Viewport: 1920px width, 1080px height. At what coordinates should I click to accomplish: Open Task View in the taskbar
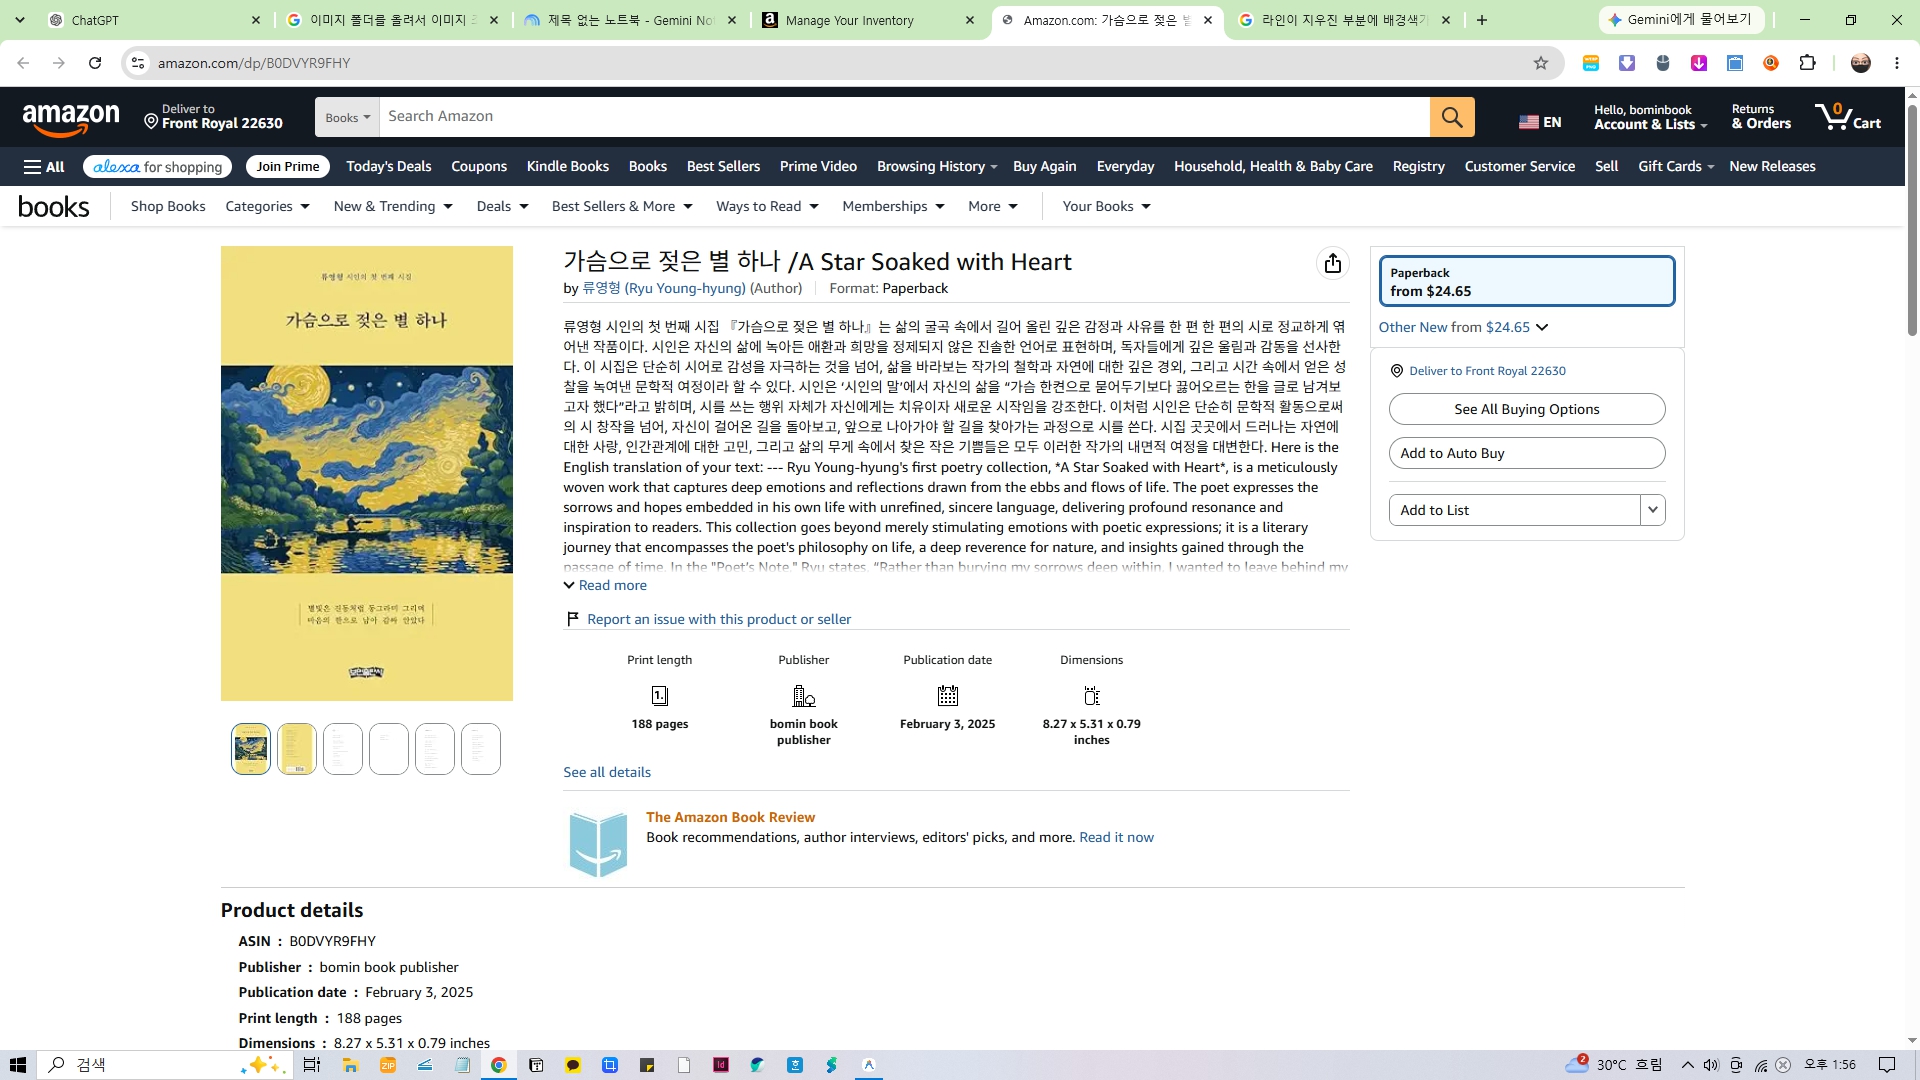click(x=312, y=1065)
